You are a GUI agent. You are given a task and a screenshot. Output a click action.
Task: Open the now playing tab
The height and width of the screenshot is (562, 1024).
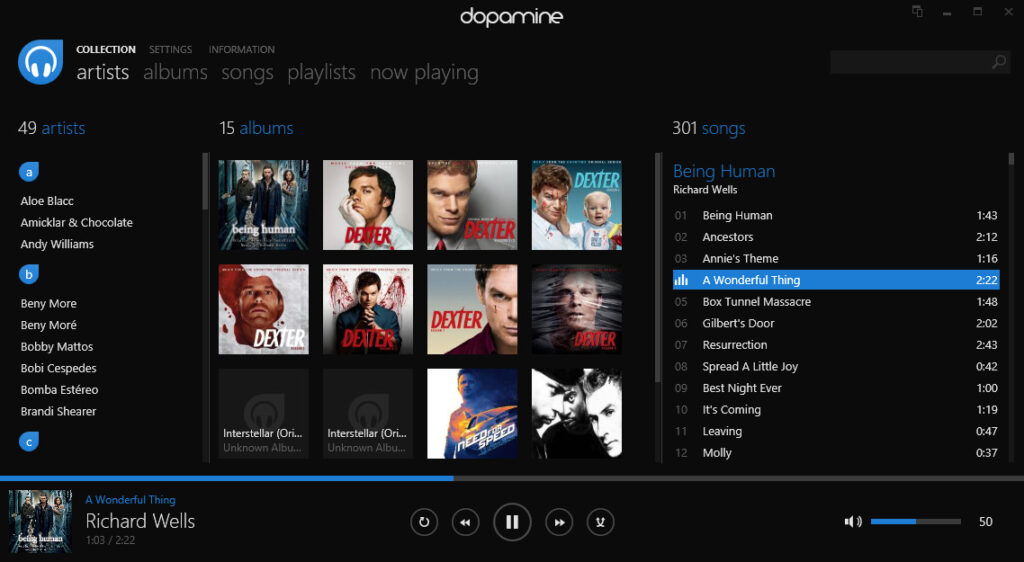coord(424,72)
